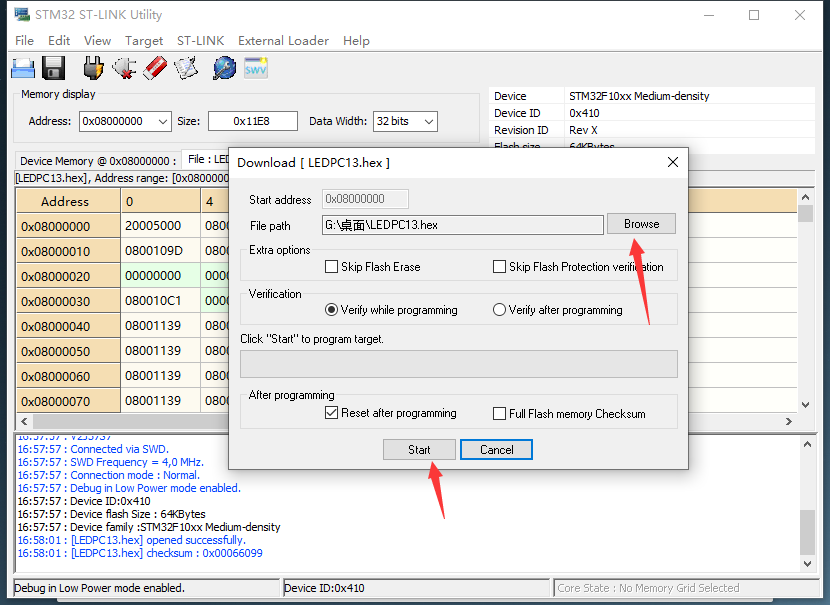Viewport: 830px width, 605px height.
Task: Open the Help menu
Action: click(x=356, y=41)
